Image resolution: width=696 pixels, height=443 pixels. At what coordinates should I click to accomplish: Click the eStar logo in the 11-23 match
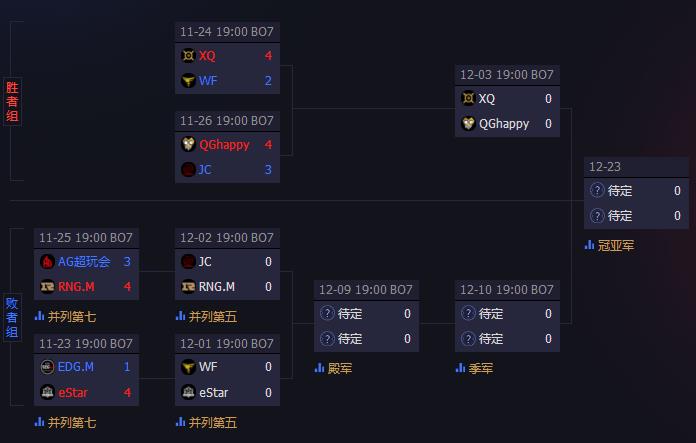pos(47,392)
